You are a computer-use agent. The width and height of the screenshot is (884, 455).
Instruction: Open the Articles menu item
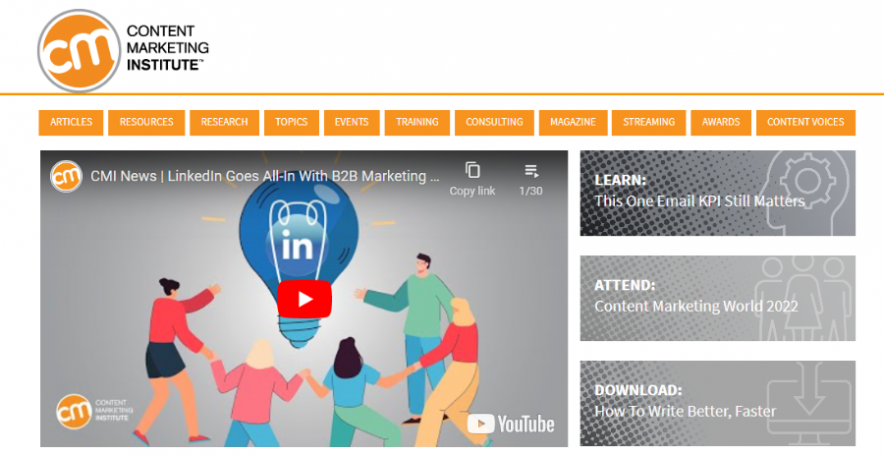coord(71,122)
